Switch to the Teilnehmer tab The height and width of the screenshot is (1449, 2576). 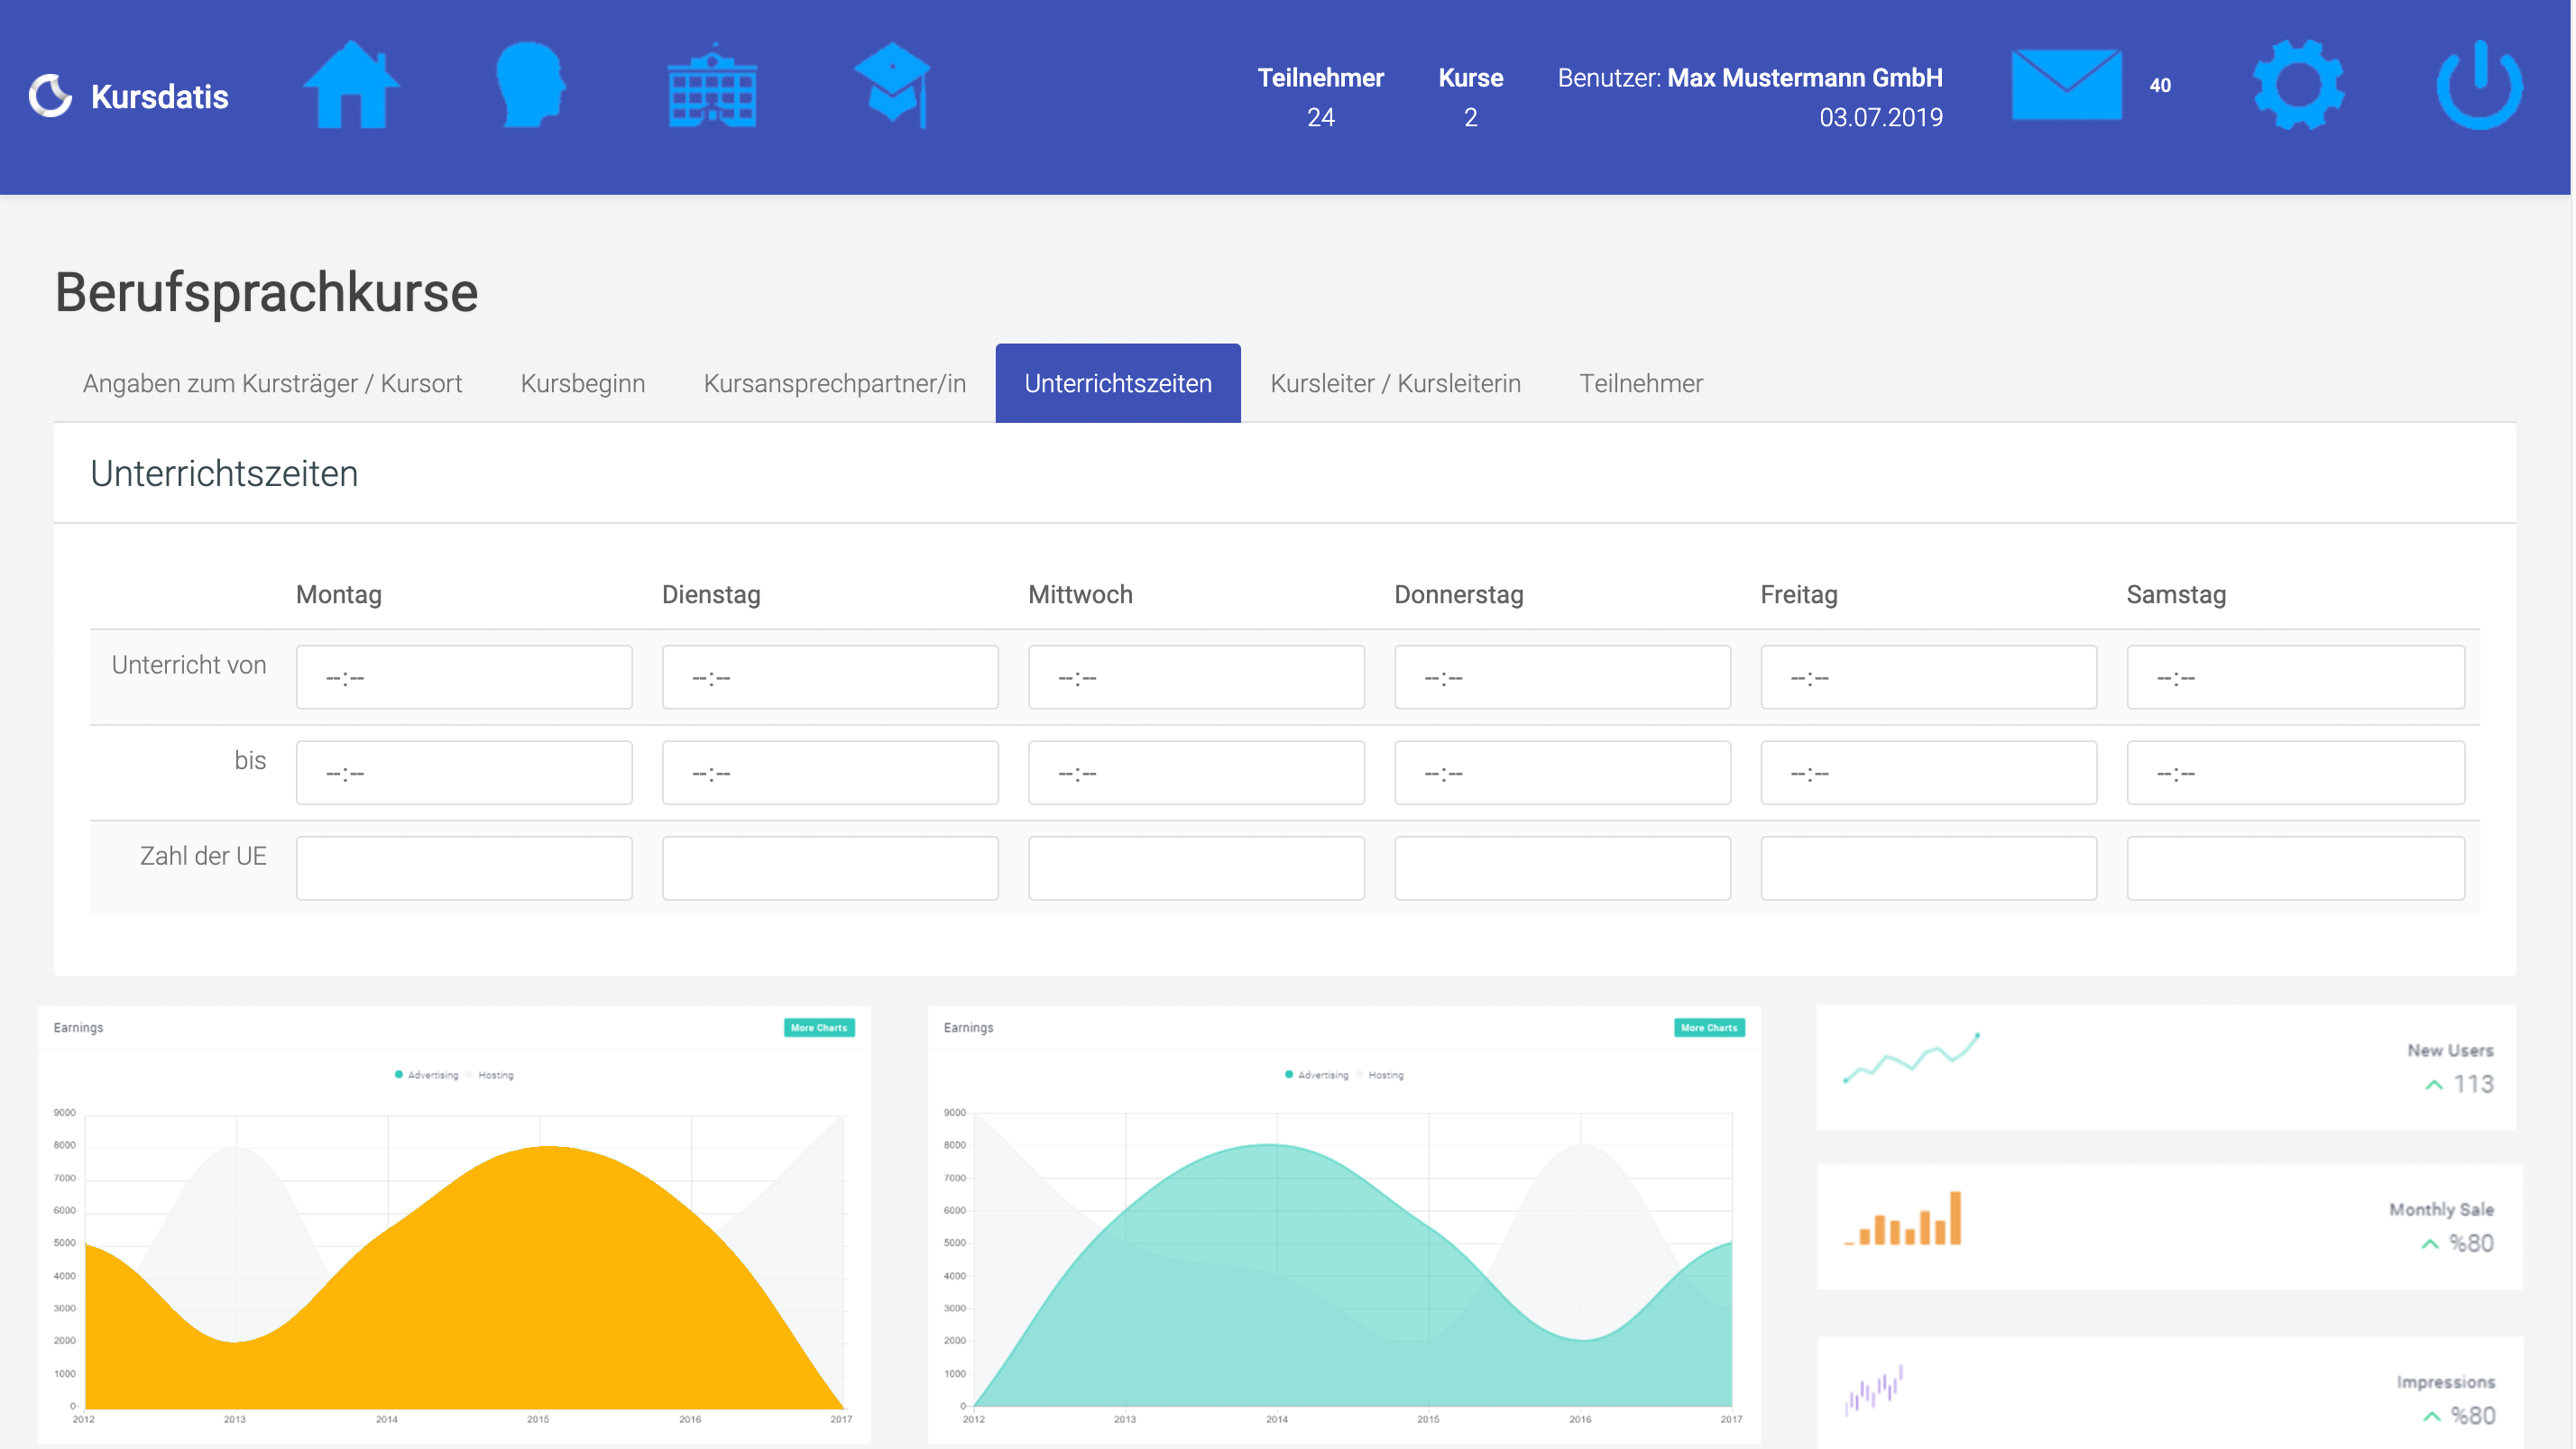tap(1641, 383)
